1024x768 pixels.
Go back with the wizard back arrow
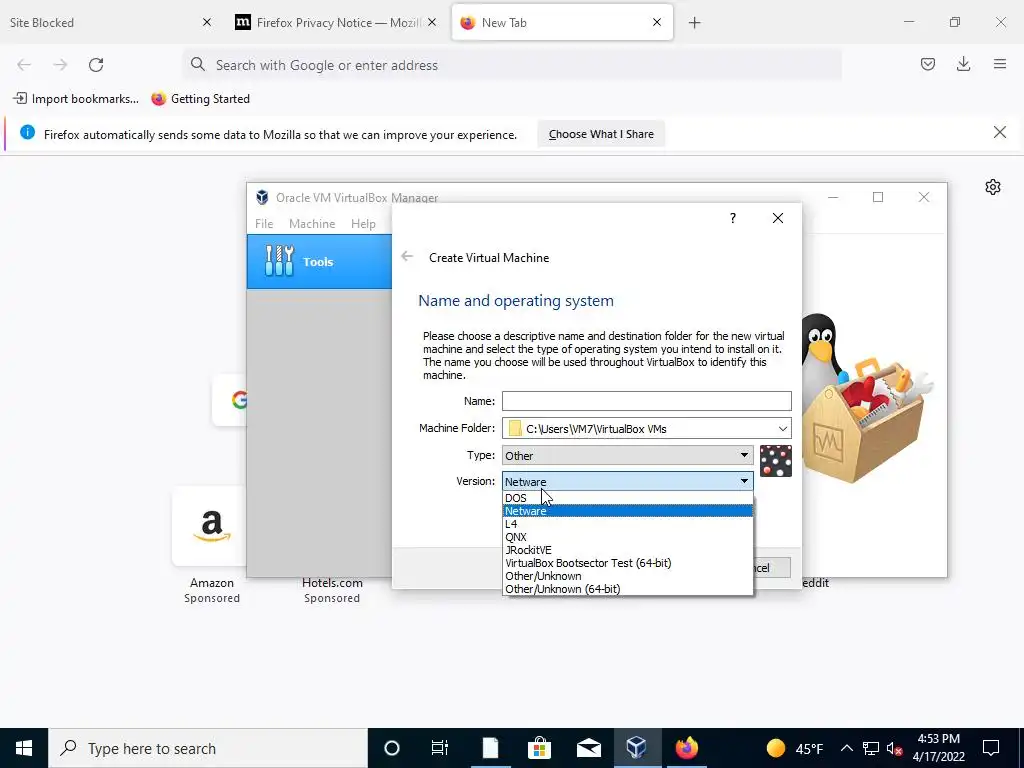407,257
